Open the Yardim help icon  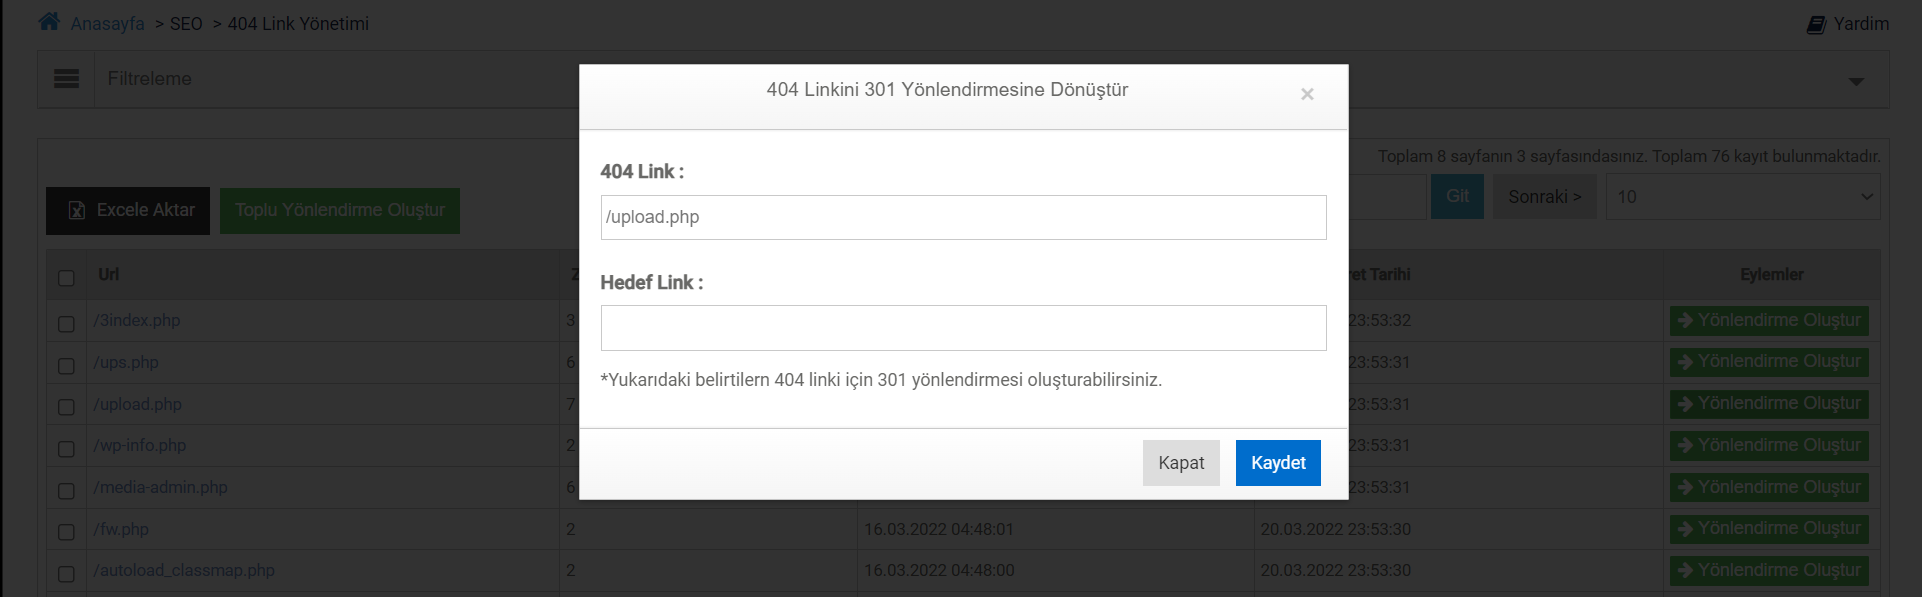coord(1816,24)
